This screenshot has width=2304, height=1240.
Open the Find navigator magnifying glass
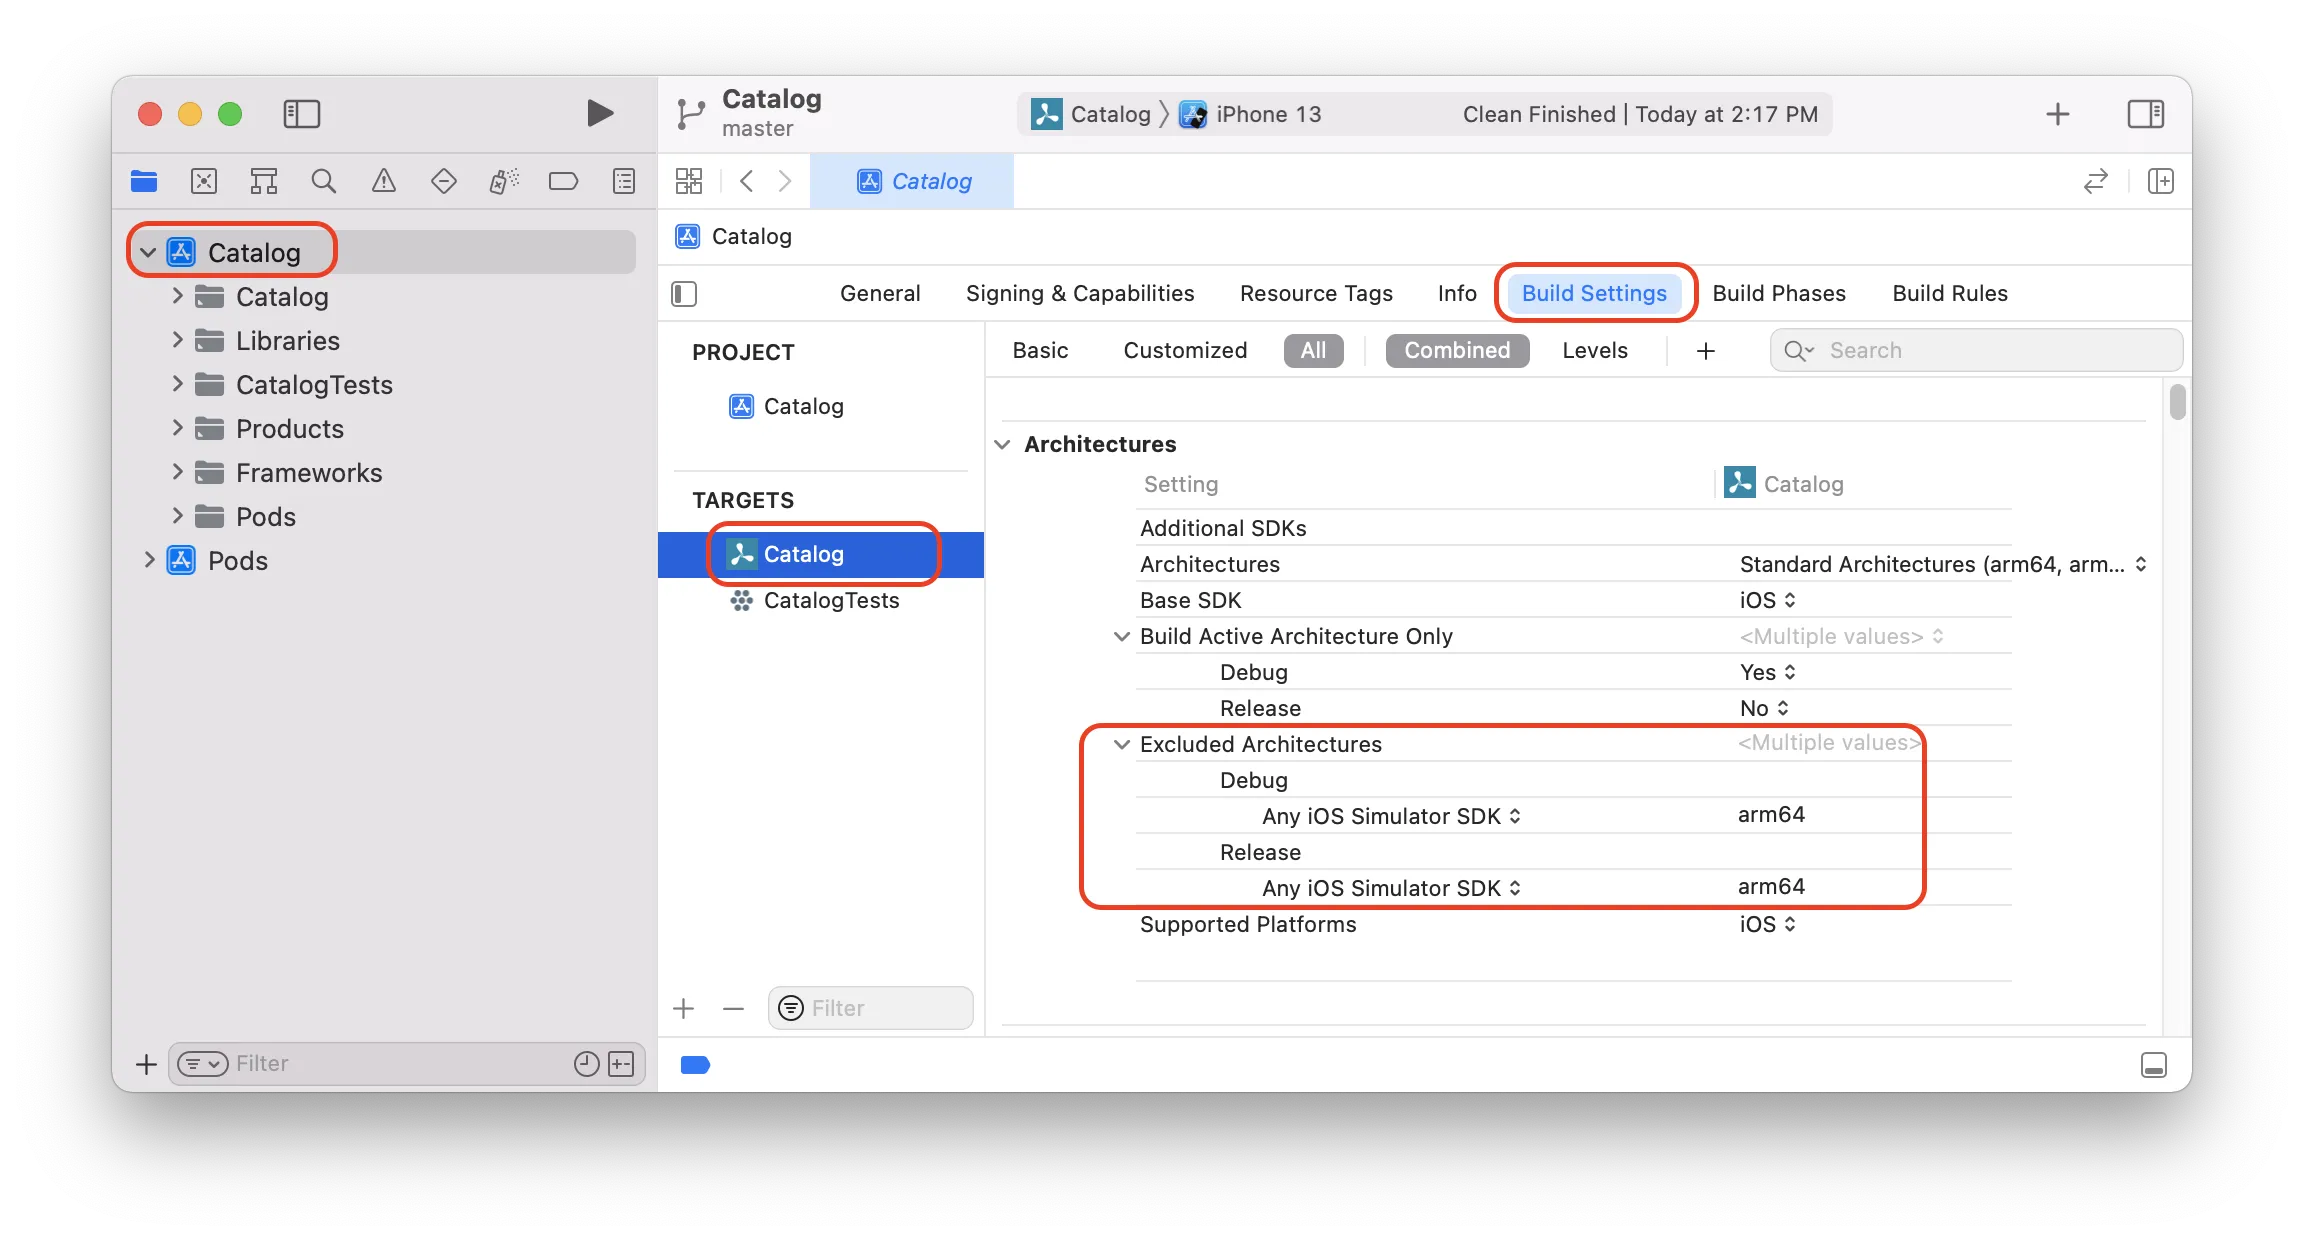323,181
